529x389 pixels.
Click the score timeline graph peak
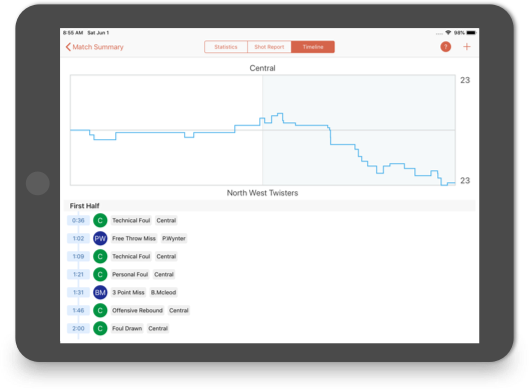click(x=279, y=114)
